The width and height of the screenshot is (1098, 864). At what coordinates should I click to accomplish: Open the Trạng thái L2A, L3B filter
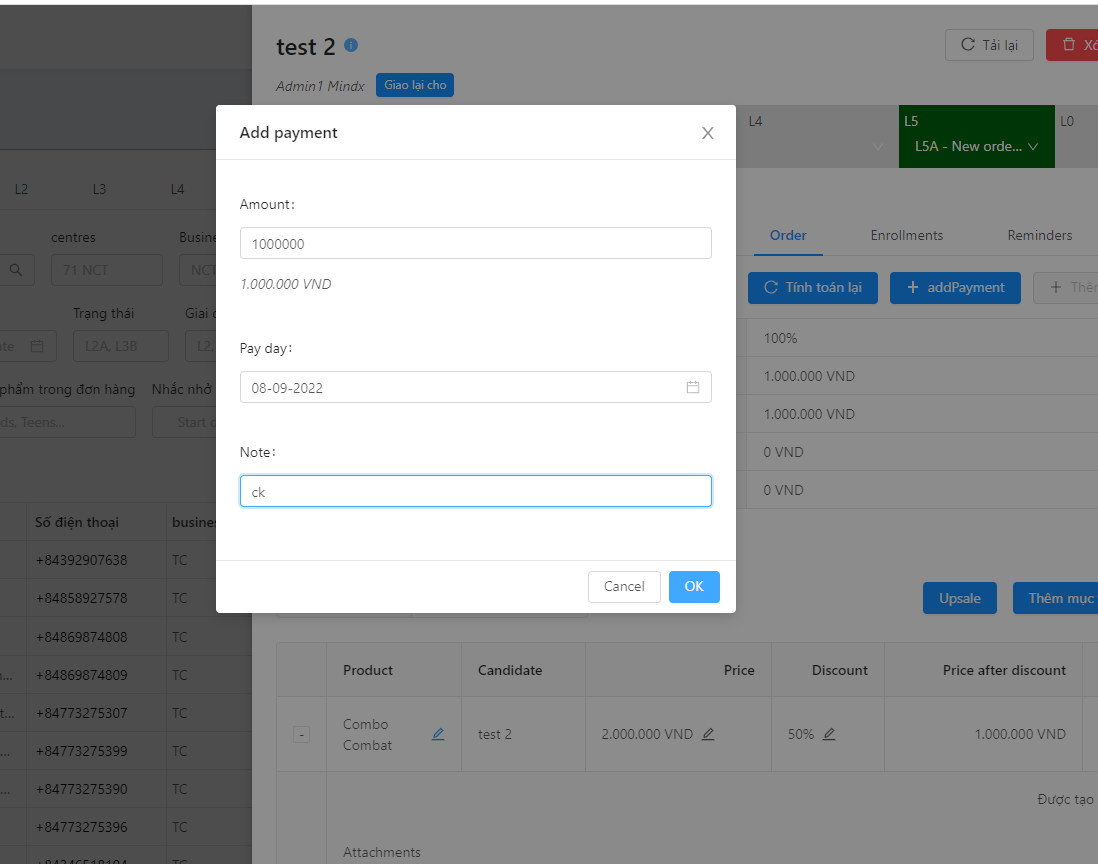click(120, 346)
